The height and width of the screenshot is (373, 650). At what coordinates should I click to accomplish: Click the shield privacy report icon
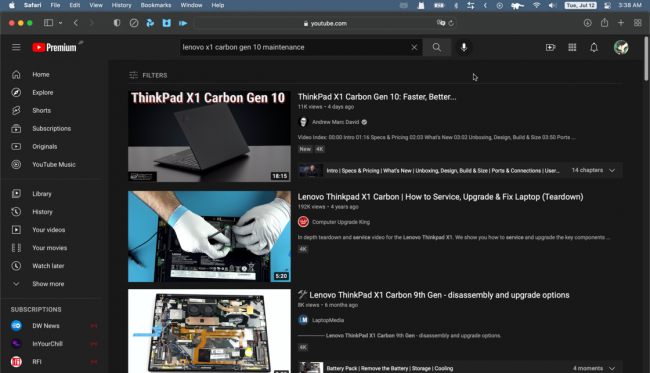point(117,23)
